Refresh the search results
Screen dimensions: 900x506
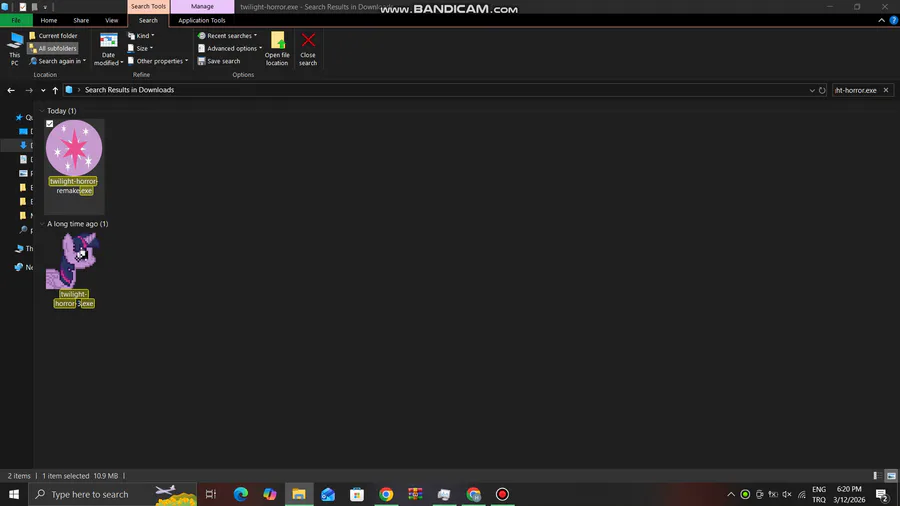822,90
